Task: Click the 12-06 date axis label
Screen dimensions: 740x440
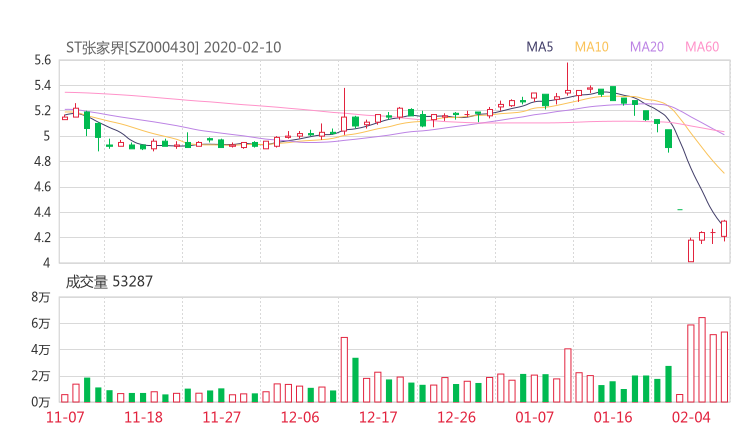Action: (x=300, y=417)
